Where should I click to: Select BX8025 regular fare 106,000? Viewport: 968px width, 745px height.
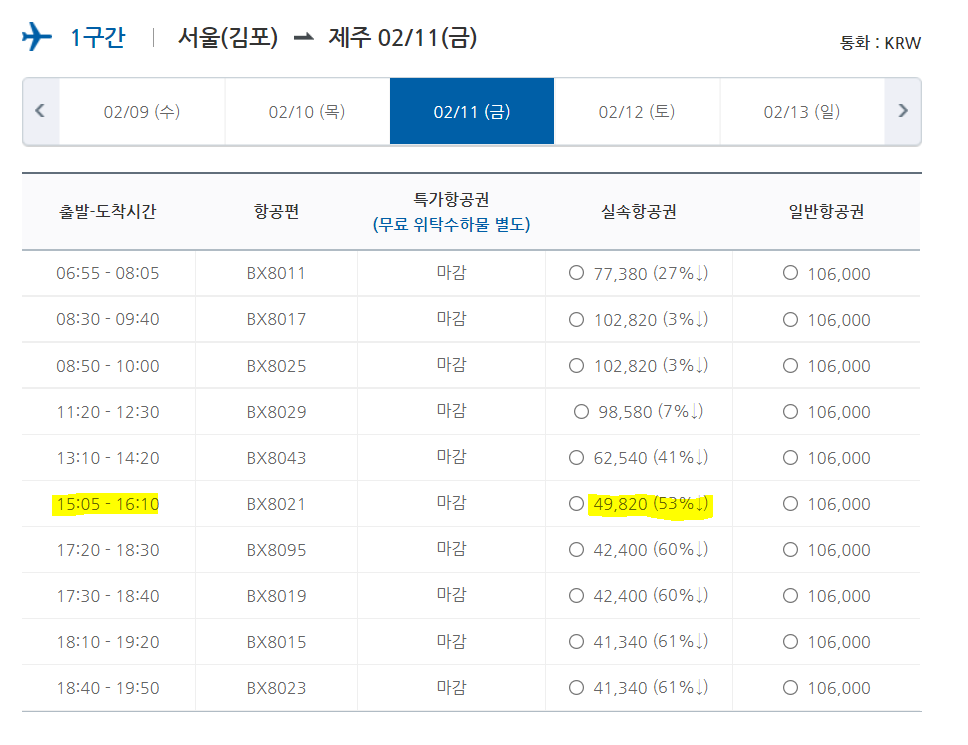click(x=790, y=365)
